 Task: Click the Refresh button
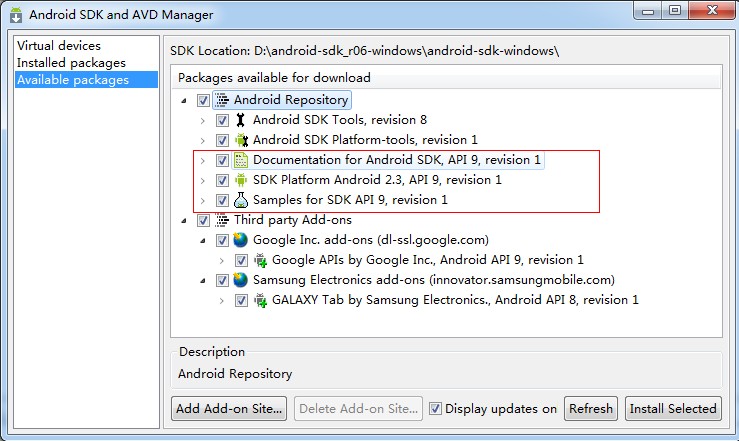coord(591,408)
